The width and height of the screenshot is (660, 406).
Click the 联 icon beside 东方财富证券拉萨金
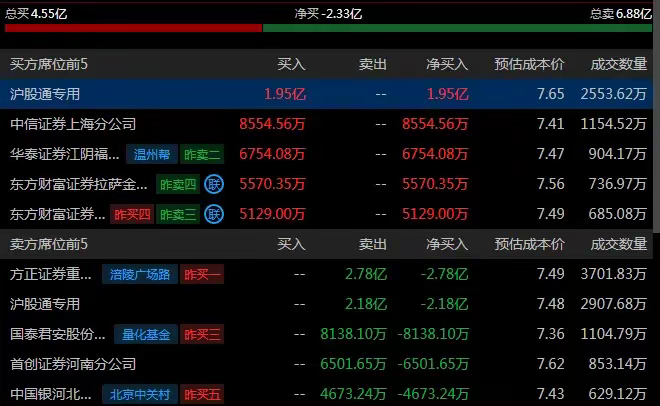(214, 184)
